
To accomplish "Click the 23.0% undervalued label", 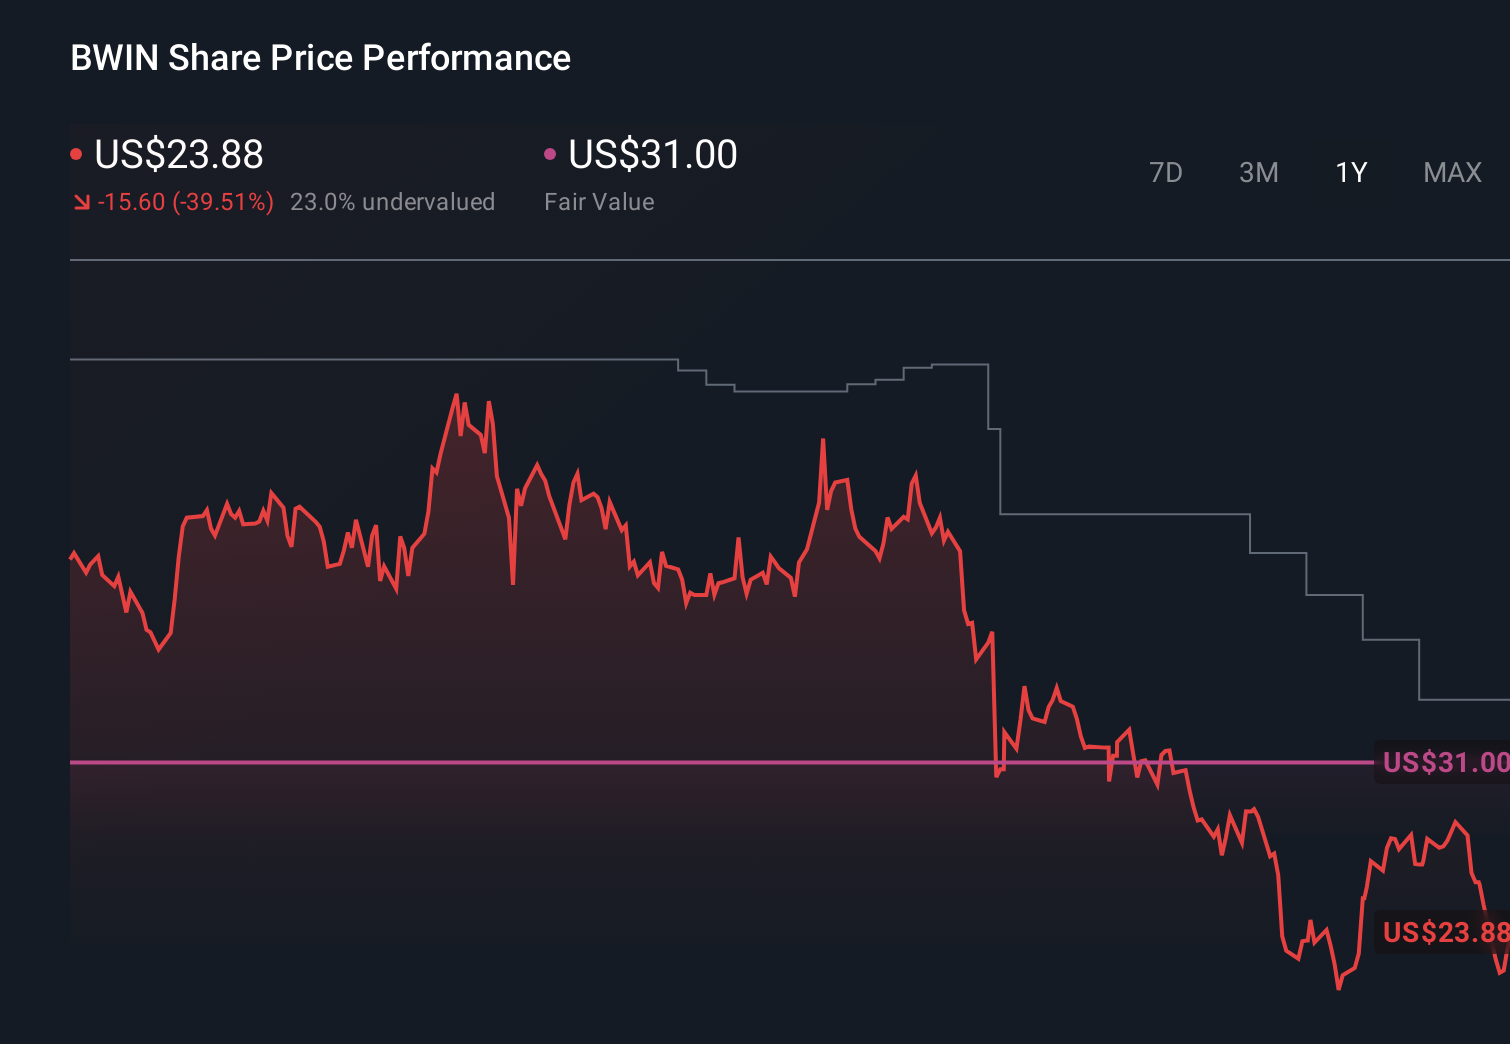I will 393,201.
